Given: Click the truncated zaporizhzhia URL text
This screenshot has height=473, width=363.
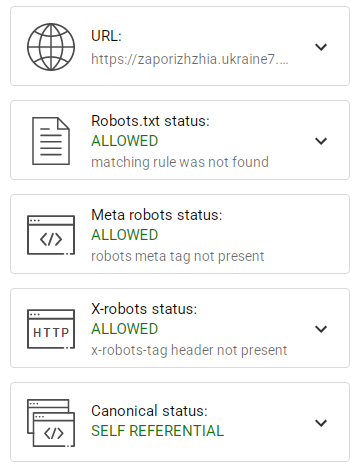Looking at the screenshot, I should (x=190, y=59).
